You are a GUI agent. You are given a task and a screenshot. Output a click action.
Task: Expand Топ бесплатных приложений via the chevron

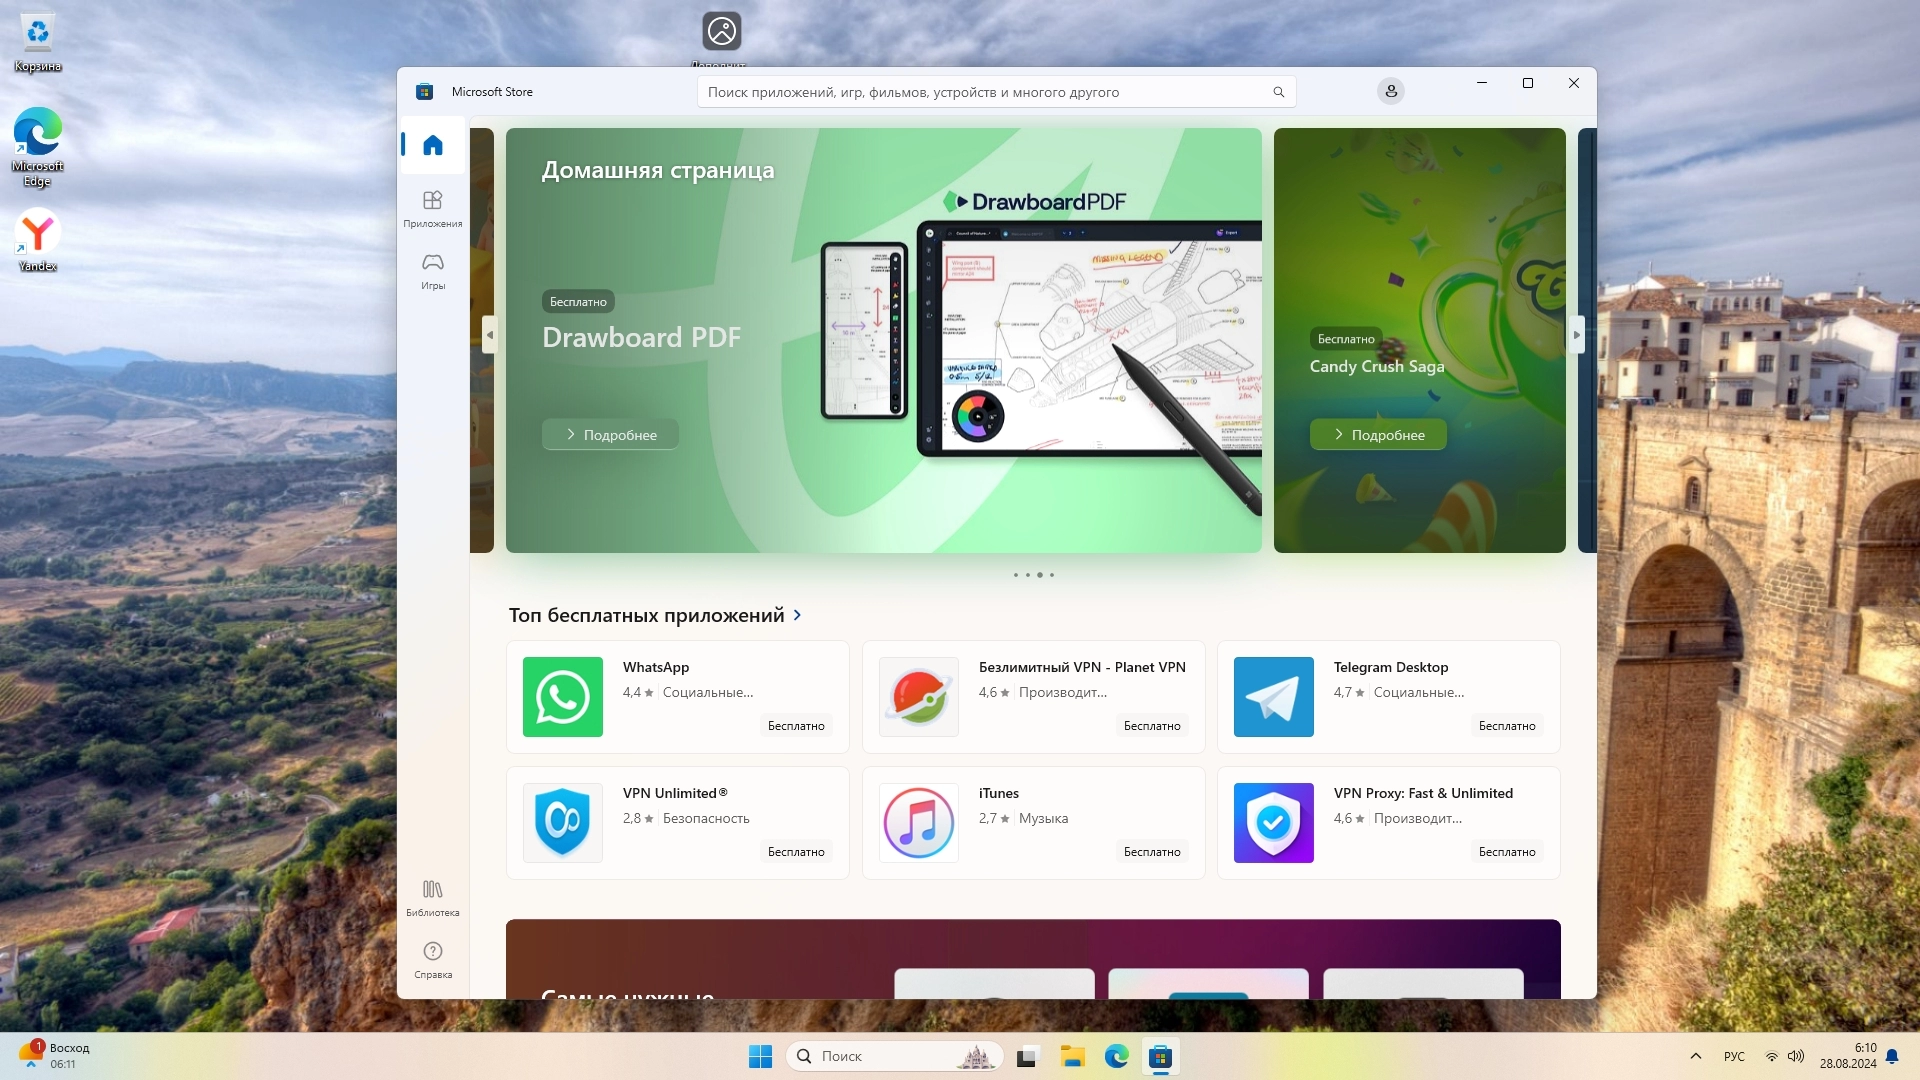point(797,615)
